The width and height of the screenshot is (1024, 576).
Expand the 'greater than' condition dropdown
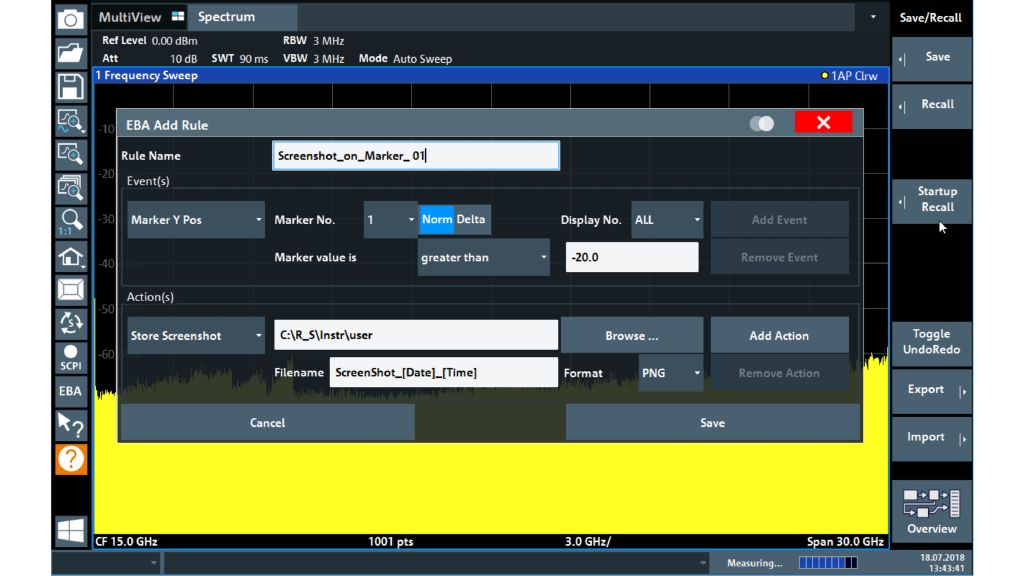[x=484, y=257]
